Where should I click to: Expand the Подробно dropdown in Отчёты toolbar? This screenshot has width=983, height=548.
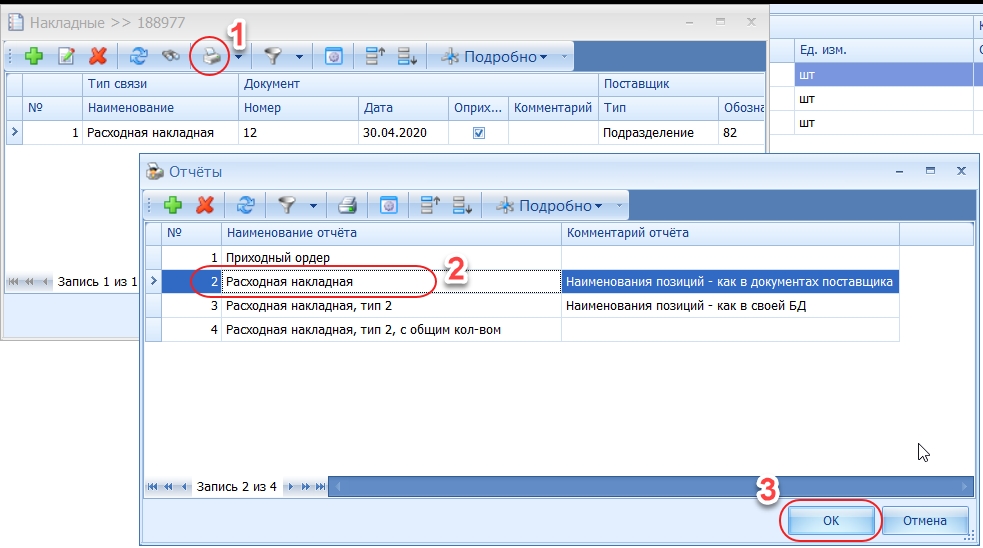click(598, 206)
